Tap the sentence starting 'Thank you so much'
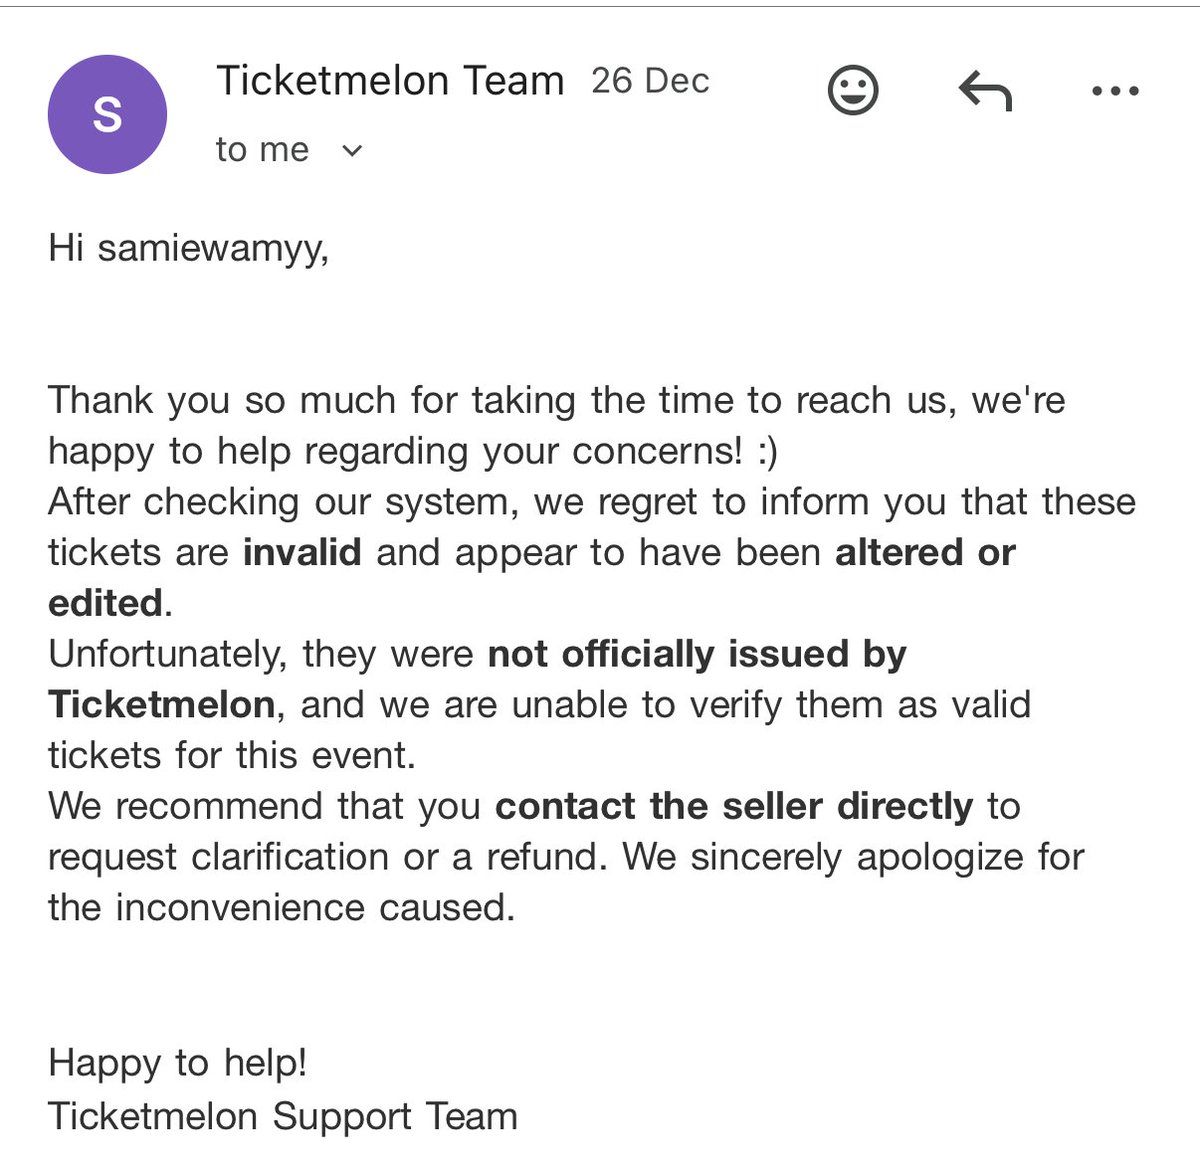The image size is (1200, 1176). [x=557, y=425]
